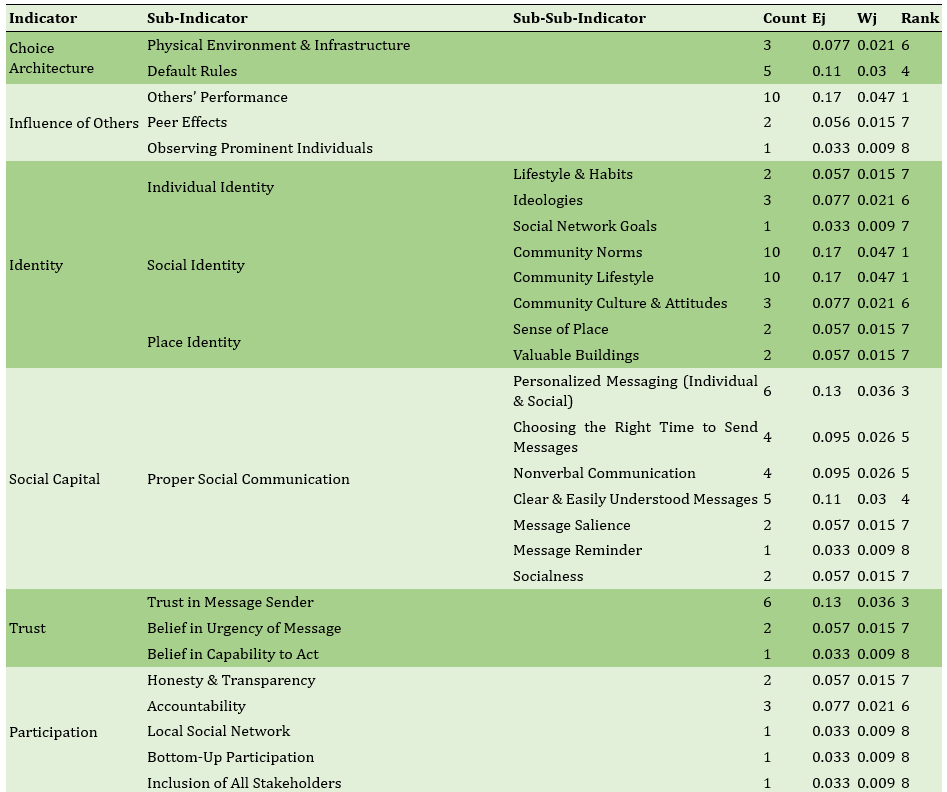Select the Sub-Sub-Indicator column header
This screenshot has width=947, height=792.
(x=579, y=18)
